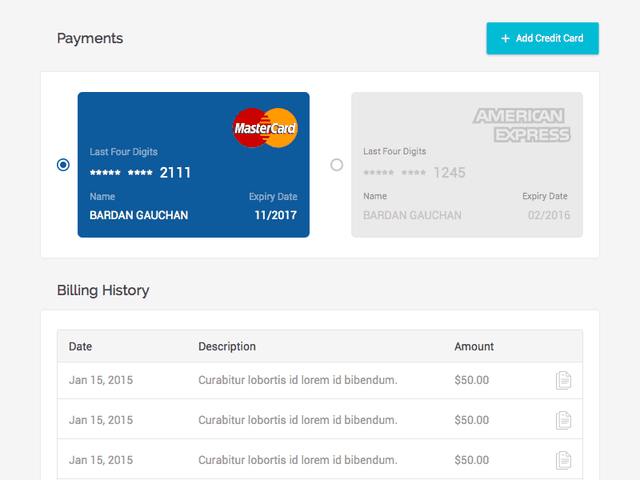This screenshot has width=640, height=480.
Task: Click the first Jan 15, 2015 date row
Action: tap(101, 380)
